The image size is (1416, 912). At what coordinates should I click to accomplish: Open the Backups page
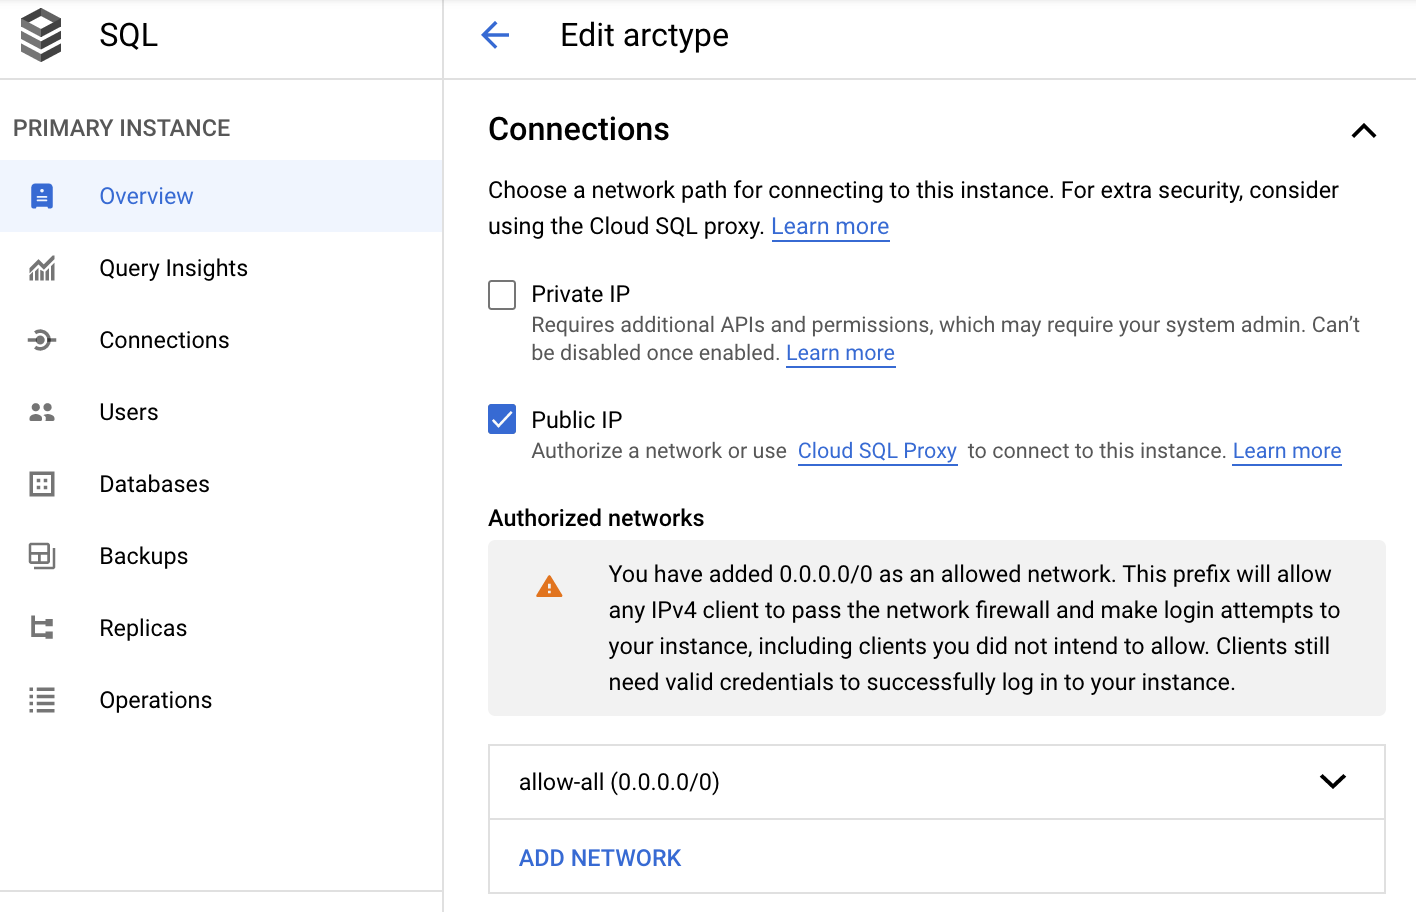[221, 556]
